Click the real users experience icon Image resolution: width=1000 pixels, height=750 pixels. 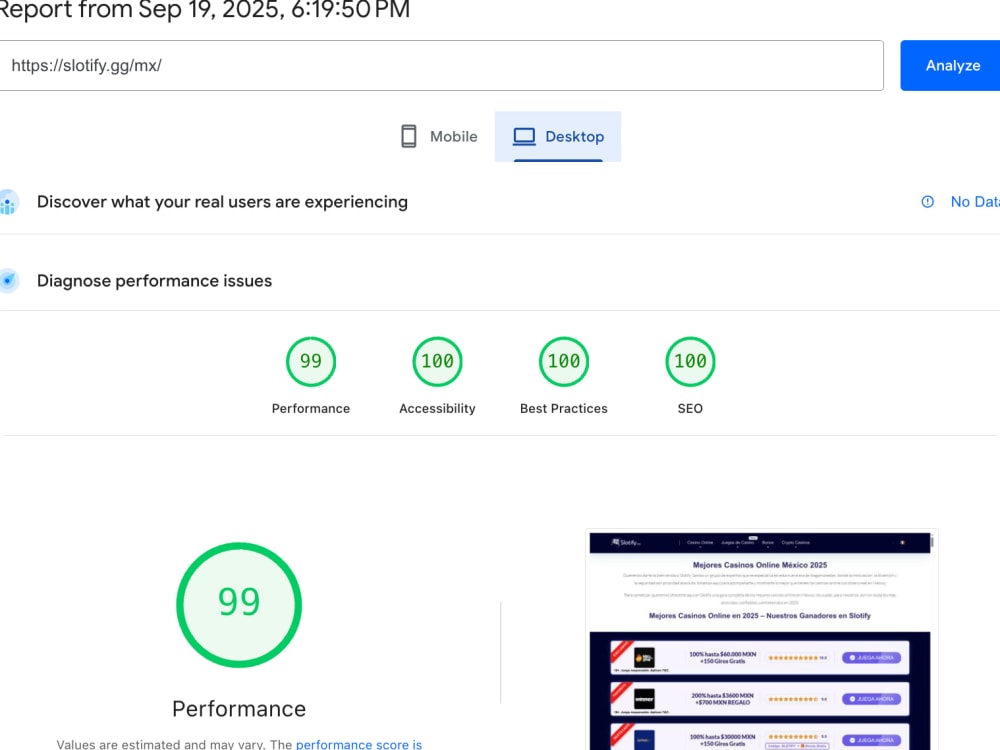coord(8,202)
